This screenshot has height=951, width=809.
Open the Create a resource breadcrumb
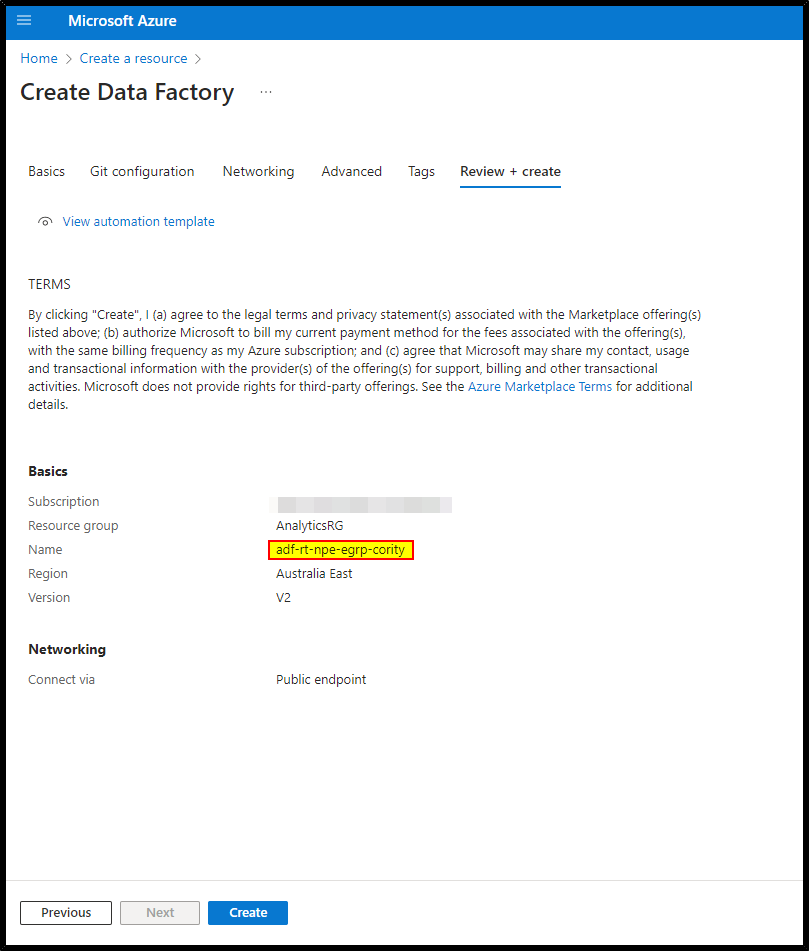click(x=133, y=58)
